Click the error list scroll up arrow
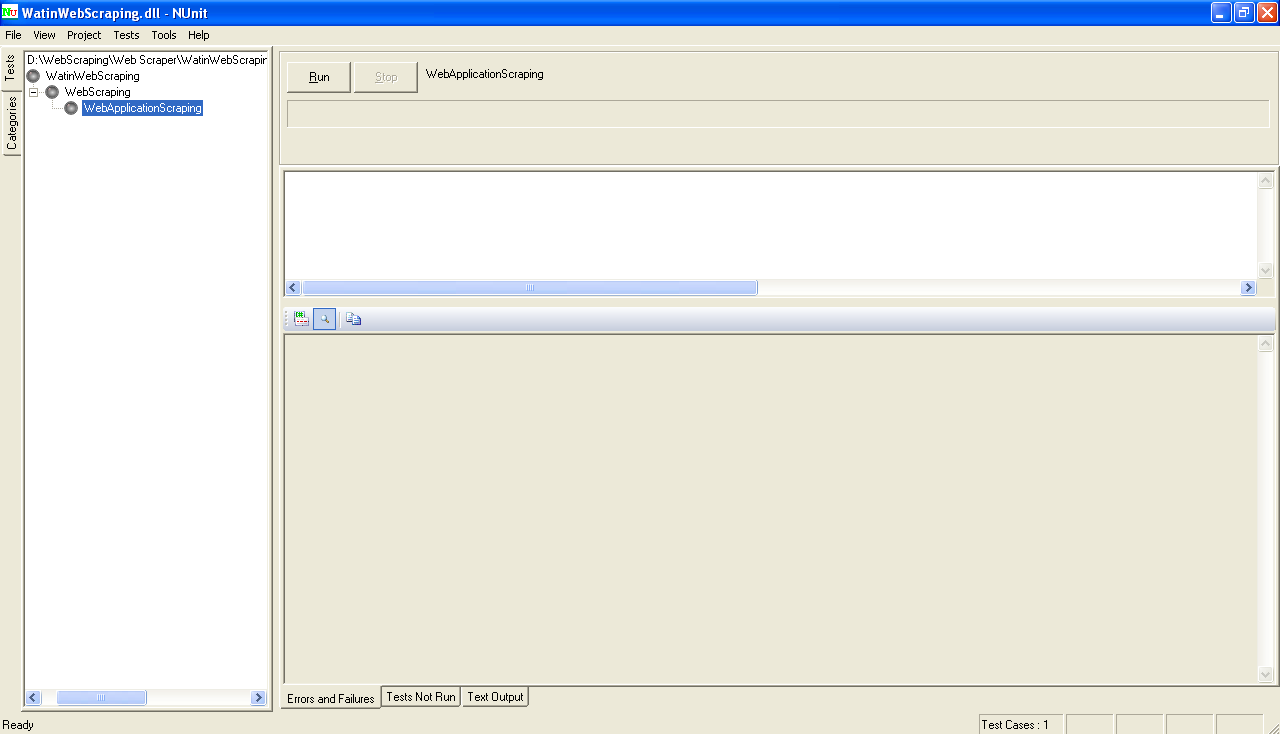1280x734 pixels. 1265,181
